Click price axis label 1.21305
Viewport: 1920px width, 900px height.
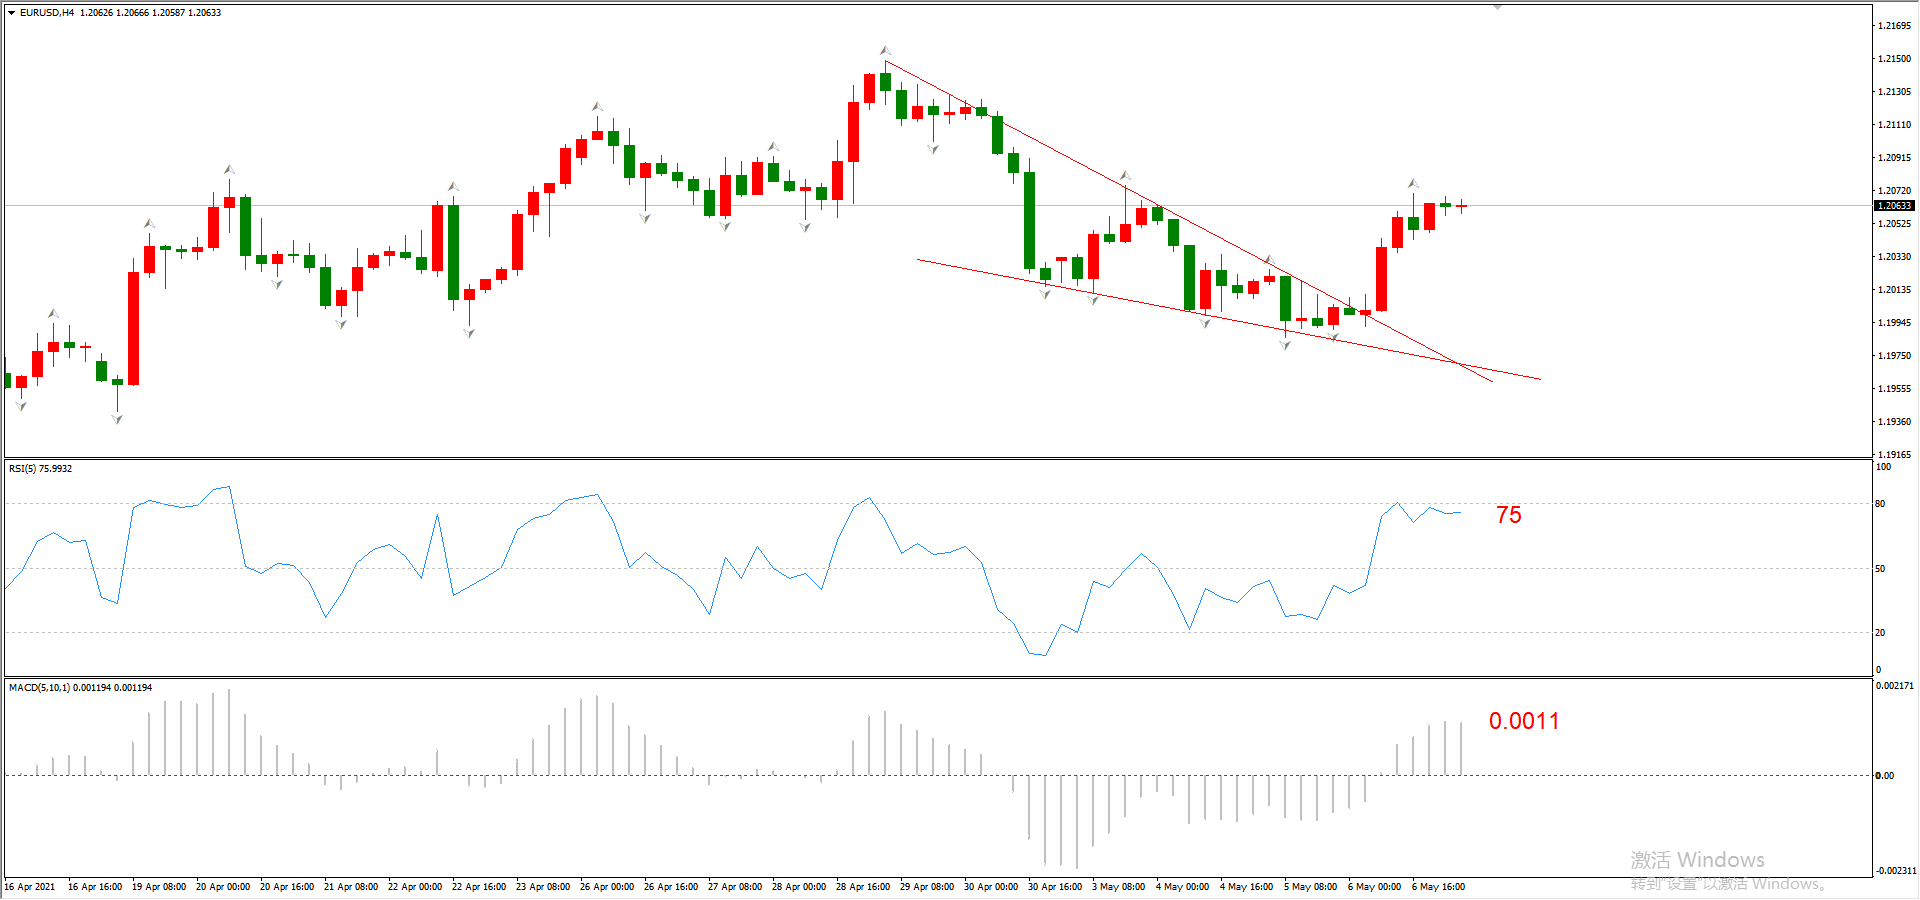[x=1894, y=92]
